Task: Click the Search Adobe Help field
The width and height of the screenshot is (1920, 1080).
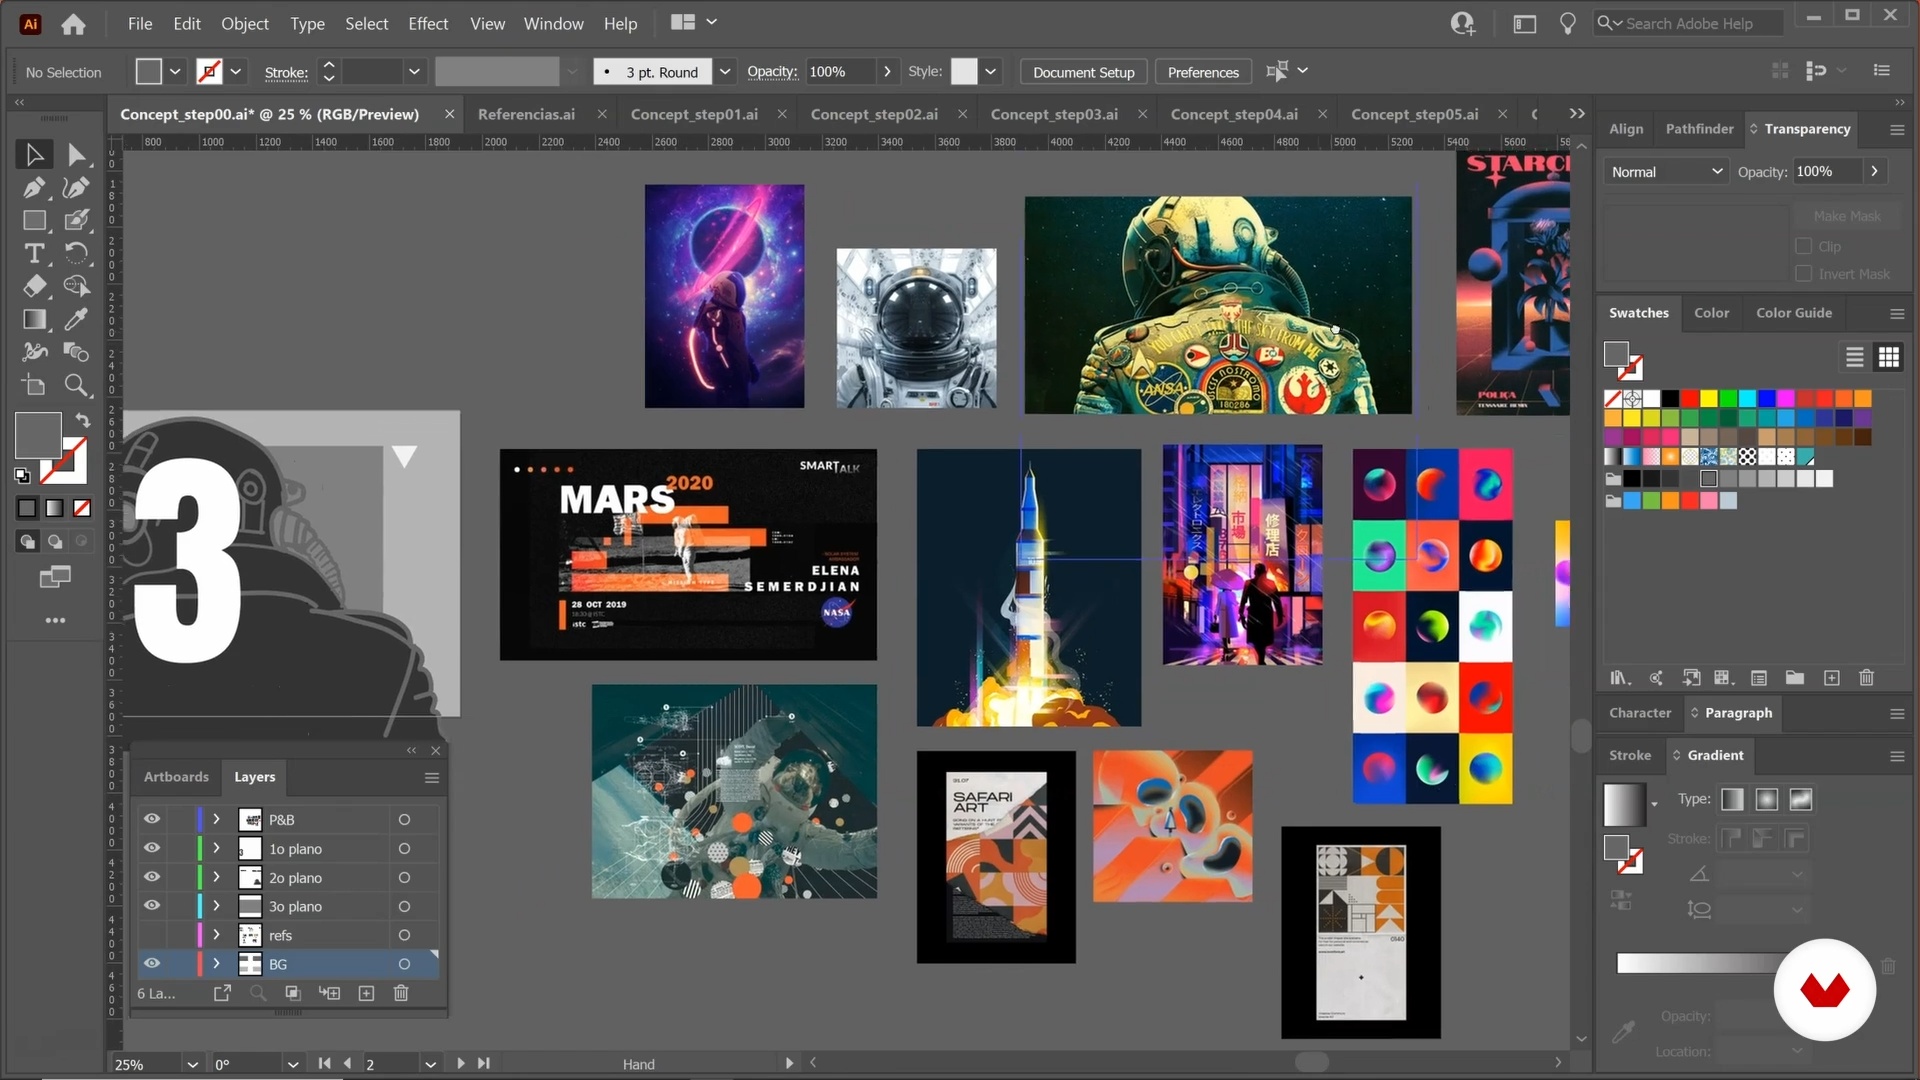Action: 1688,23
